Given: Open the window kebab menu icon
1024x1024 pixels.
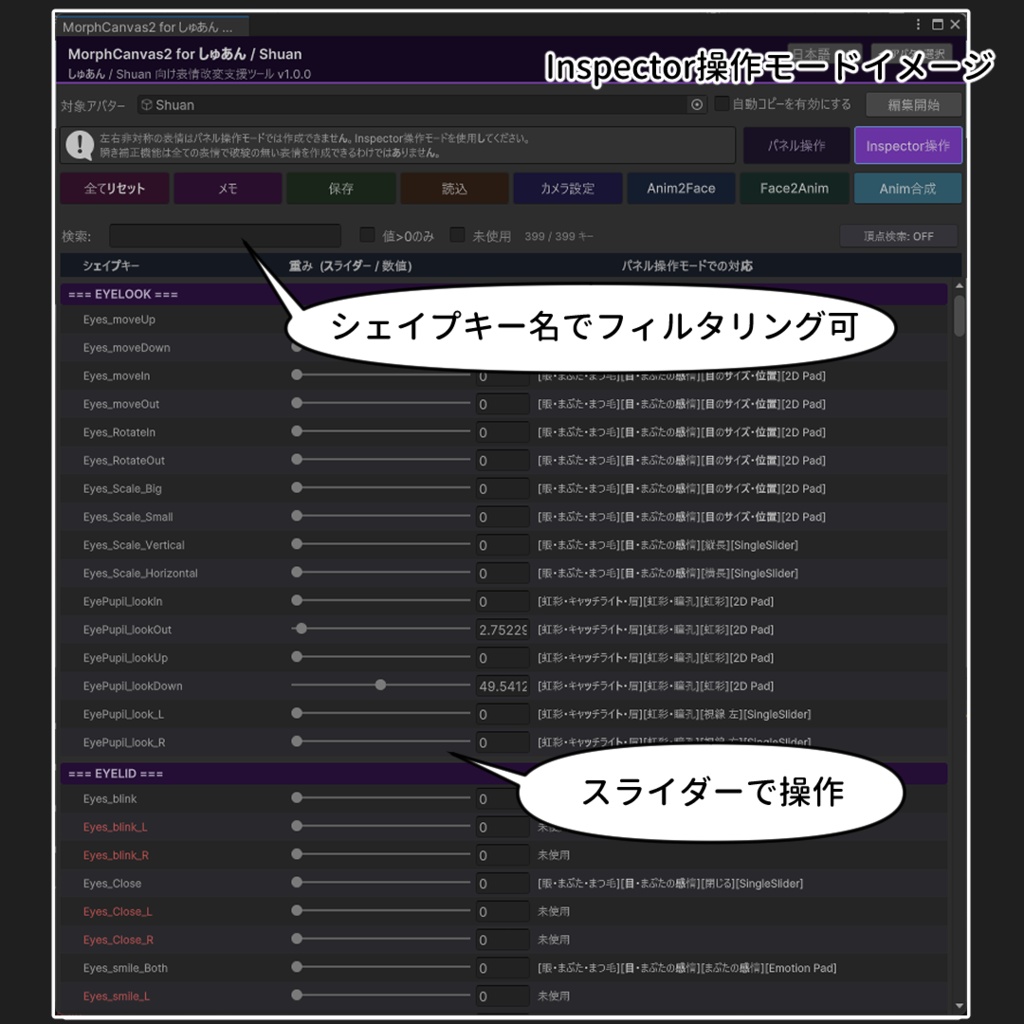Looking at the screenshot, I should (918, 24).
